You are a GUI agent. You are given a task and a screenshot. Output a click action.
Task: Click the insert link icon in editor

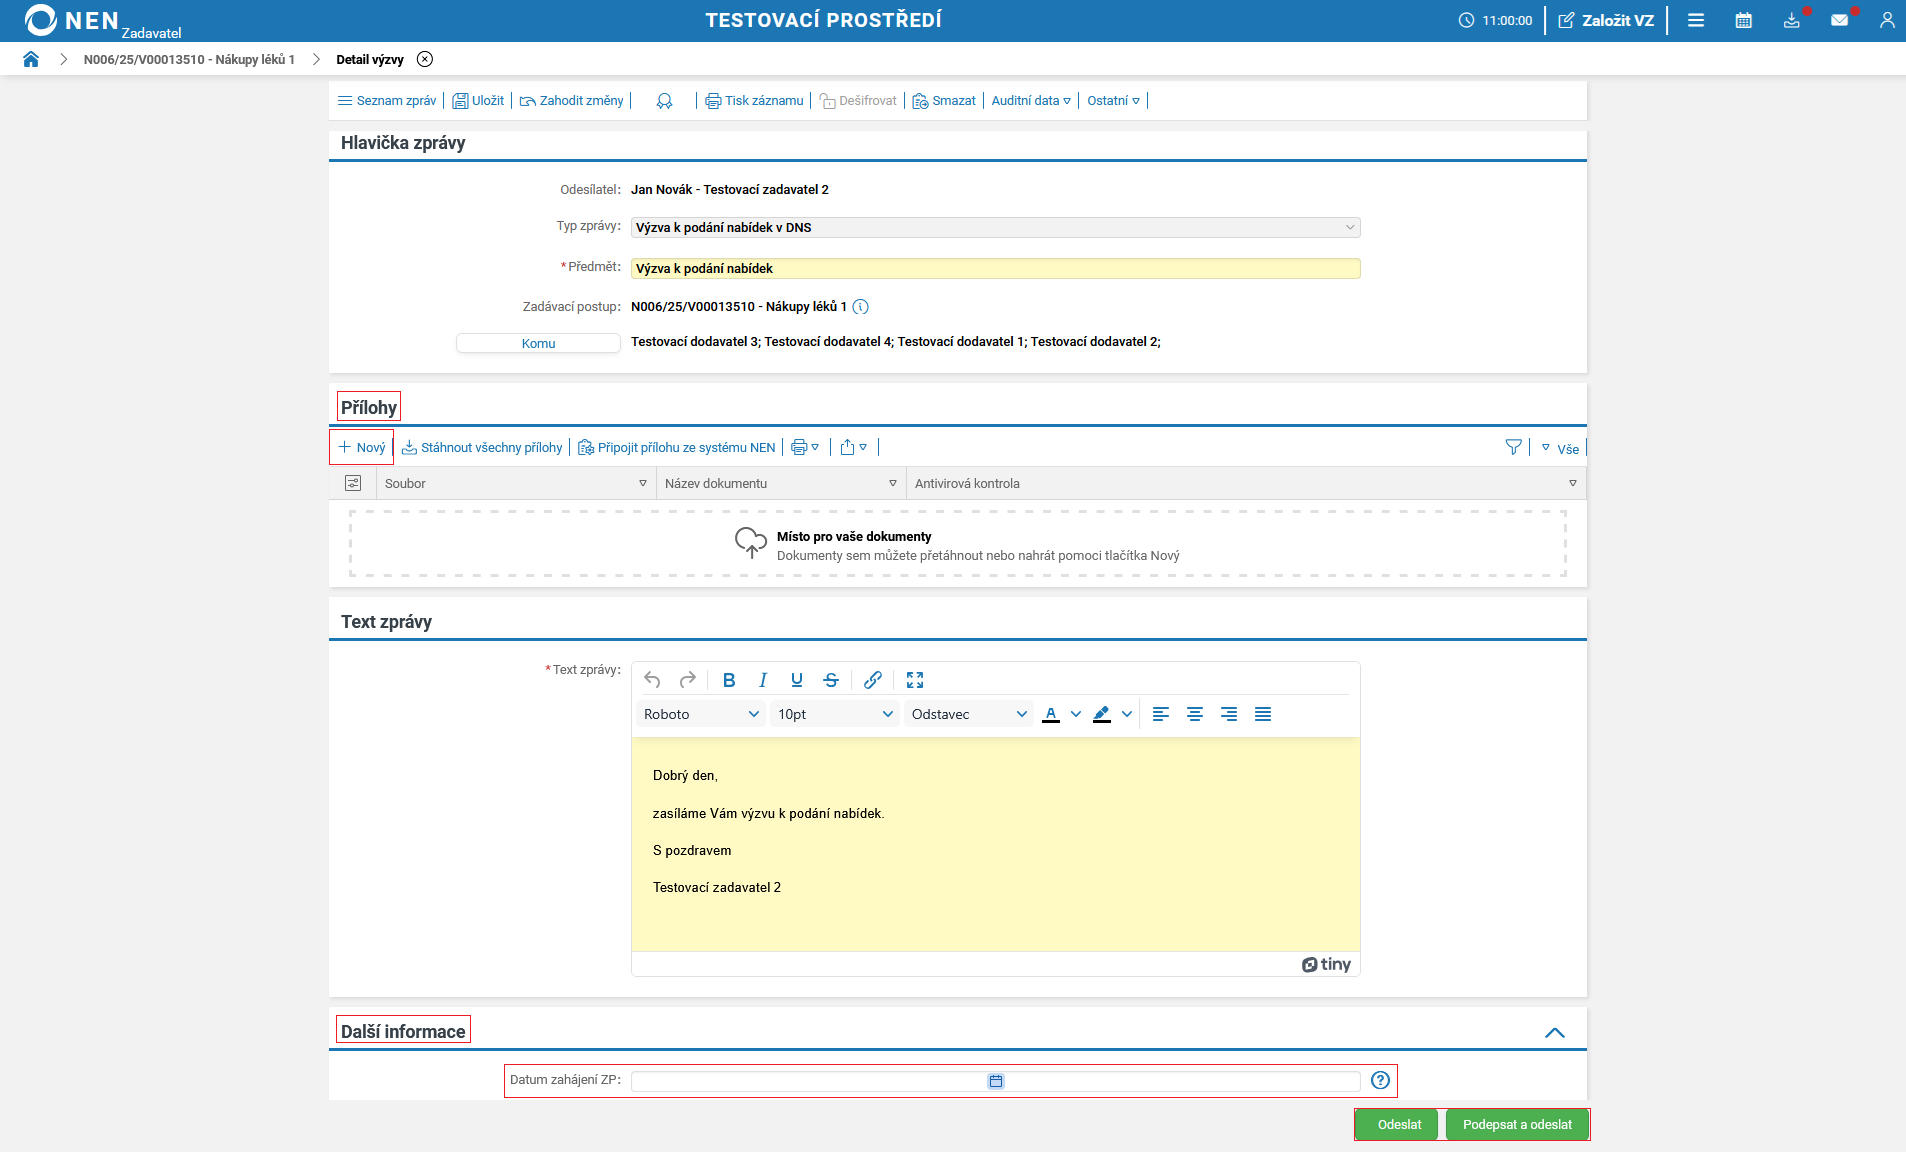[x=872, y=680]
